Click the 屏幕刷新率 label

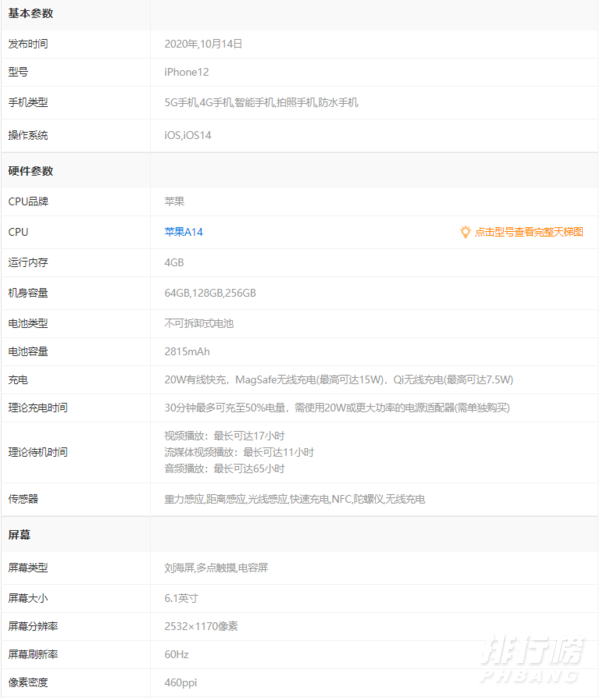pyautogui.click(x=33, y=654)
